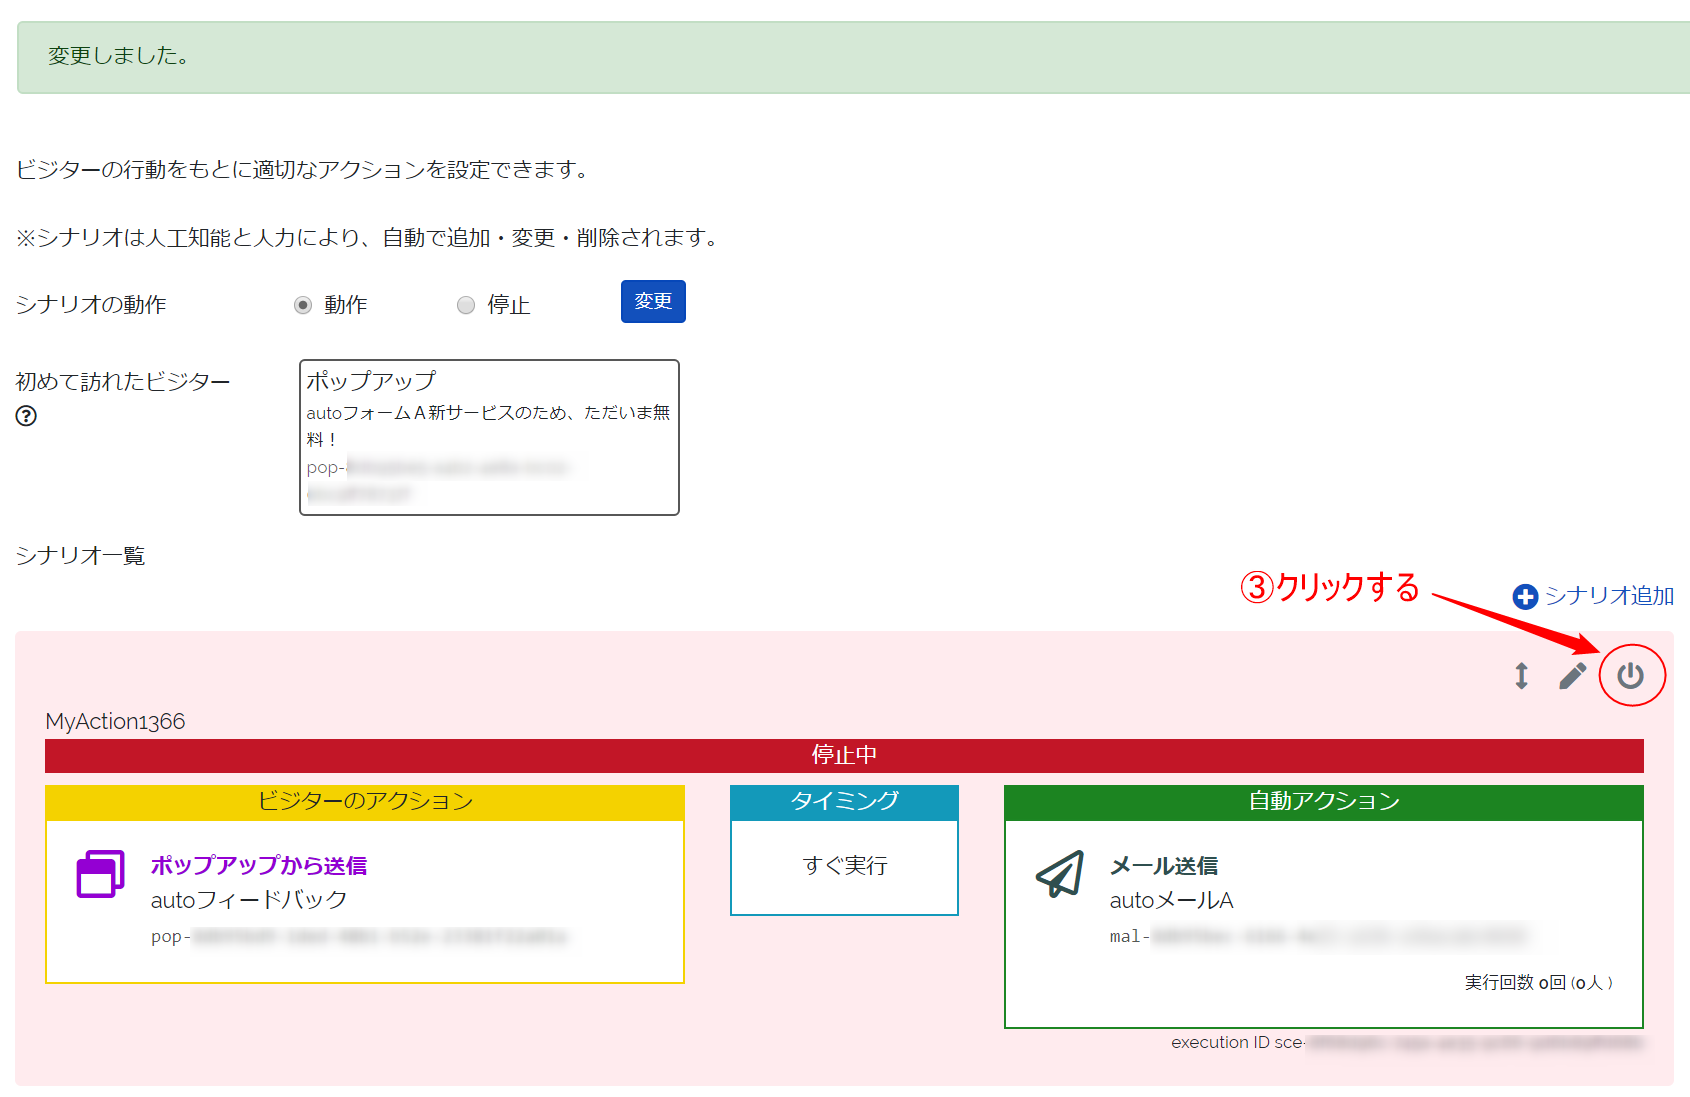This screenshot has width=1690, height=1097.
Task: Click the 停止中 red status bar
Action: pos(844,755)
